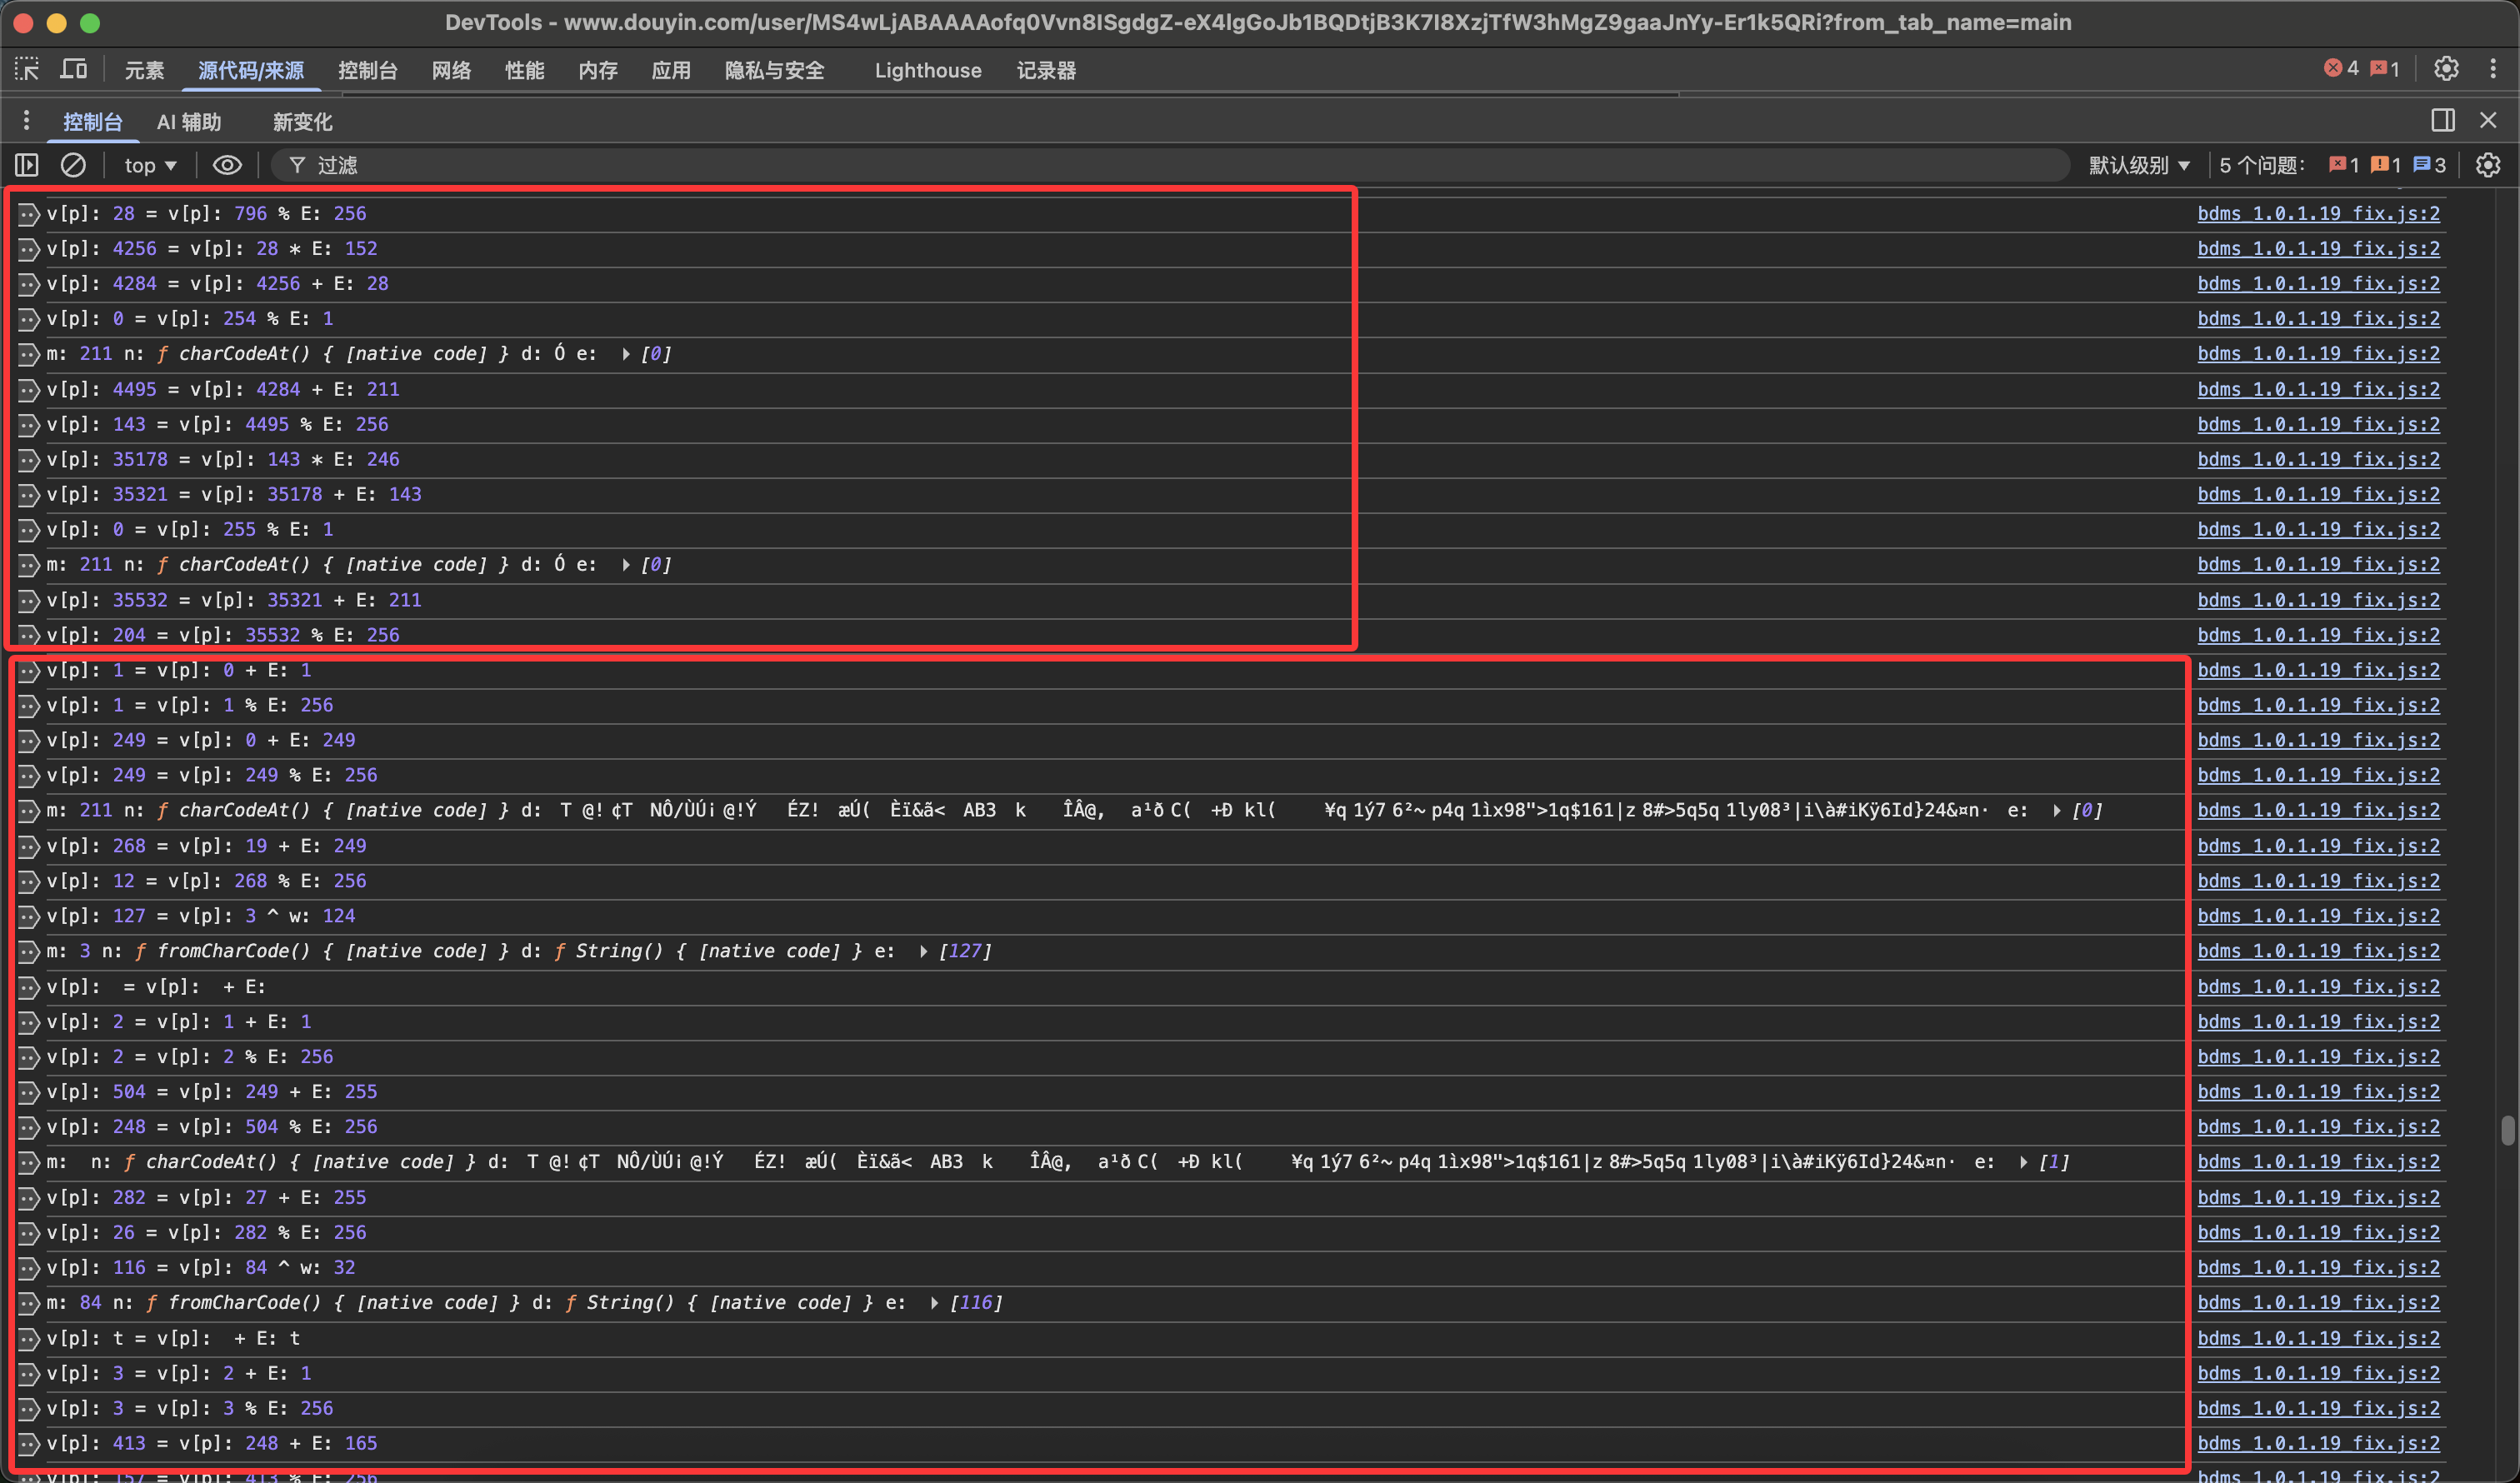
Task: Click the drawer three-dot menu icon
Action: click(26, 121)
